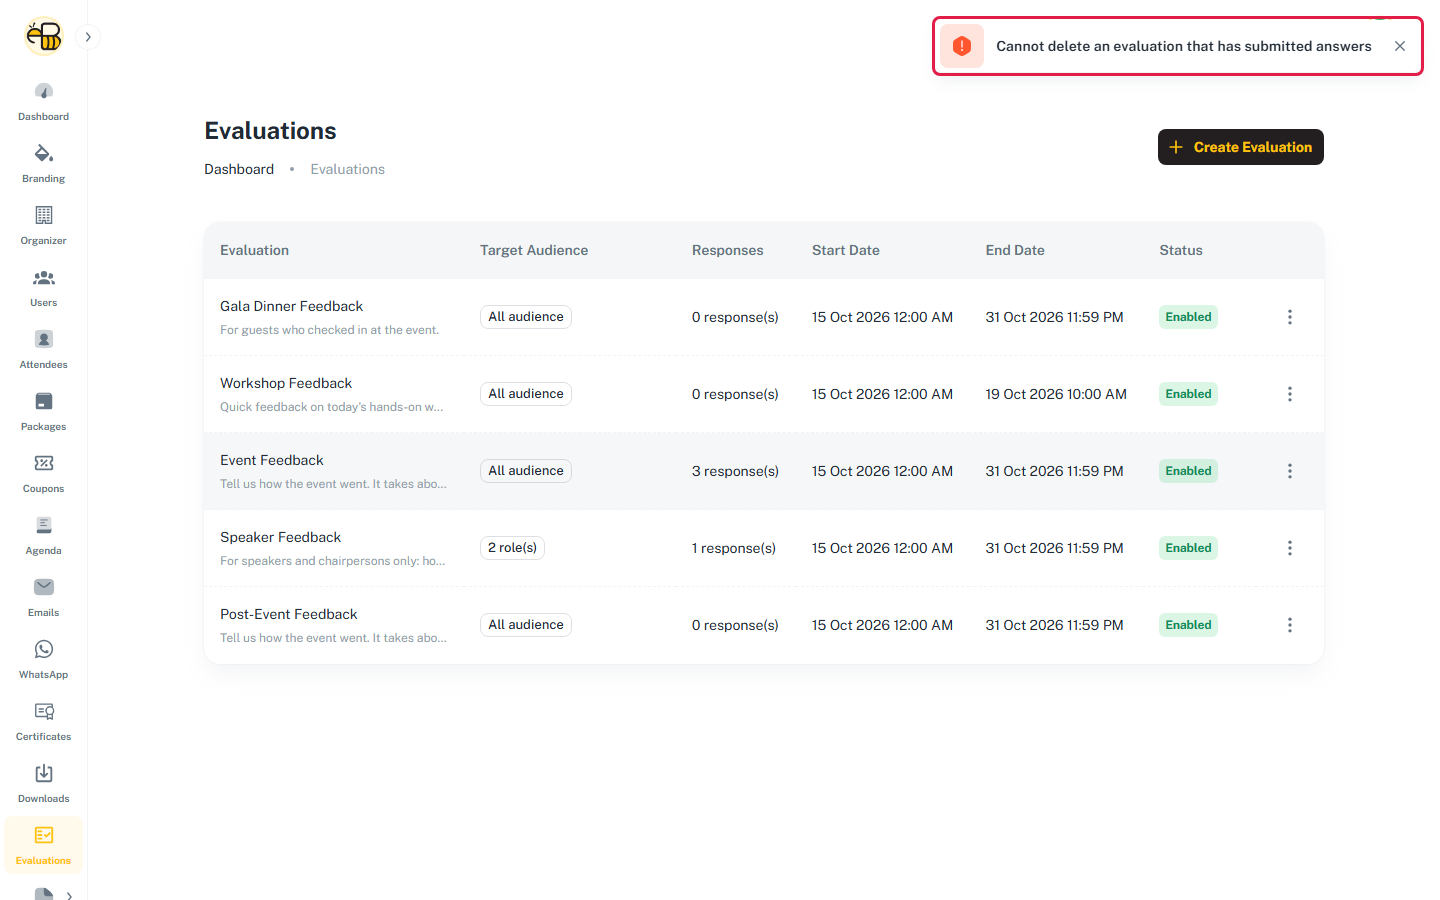This screenshot has width=1440, height=900.
Task: Click Enabled status for Event Feedback
Action: pyautogui.click(x=1188, y=471)
